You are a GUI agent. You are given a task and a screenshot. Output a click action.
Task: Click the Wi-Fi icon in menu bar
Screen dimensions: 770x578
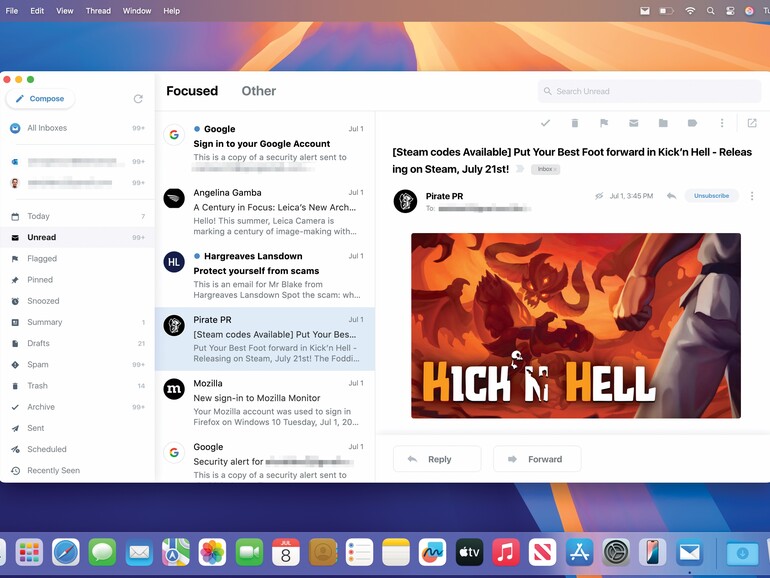(x=690, y=11)
